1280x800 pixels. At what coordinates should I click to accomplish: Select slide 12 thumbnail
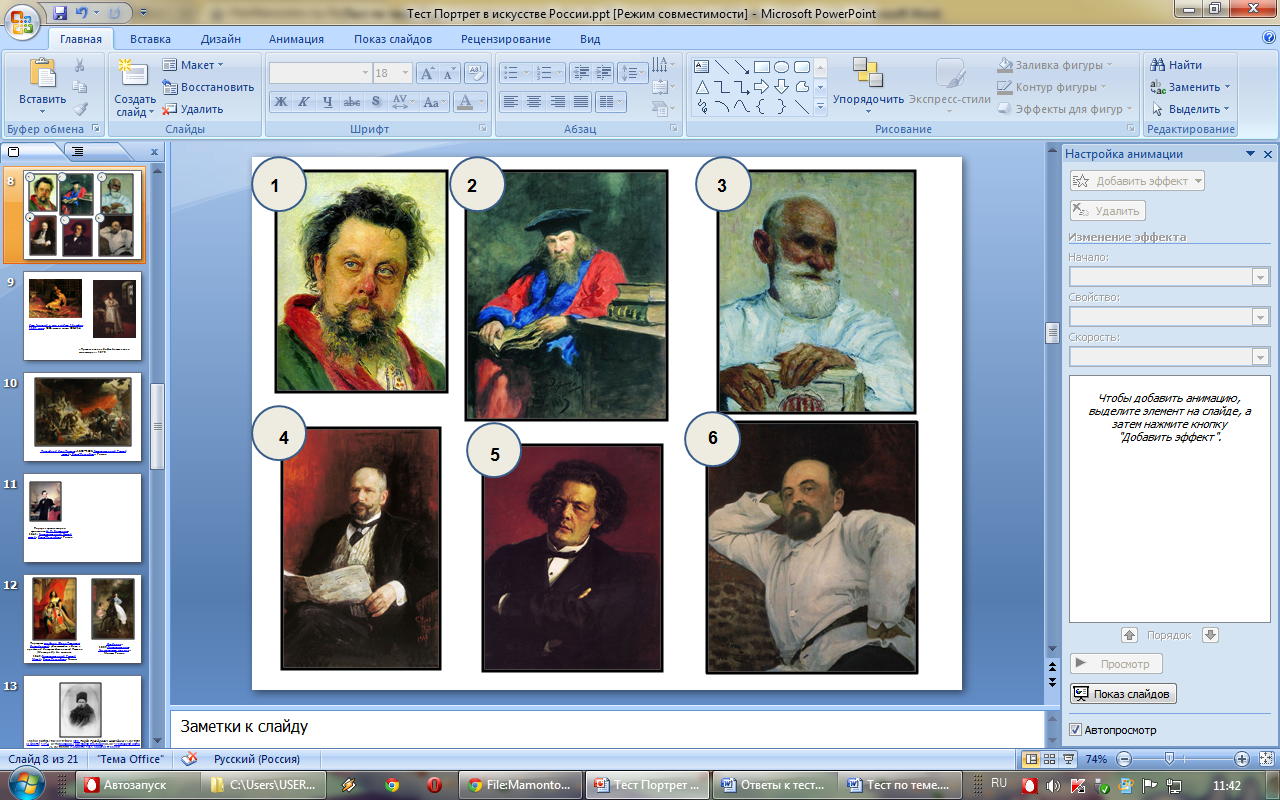[x=83, y=619]
